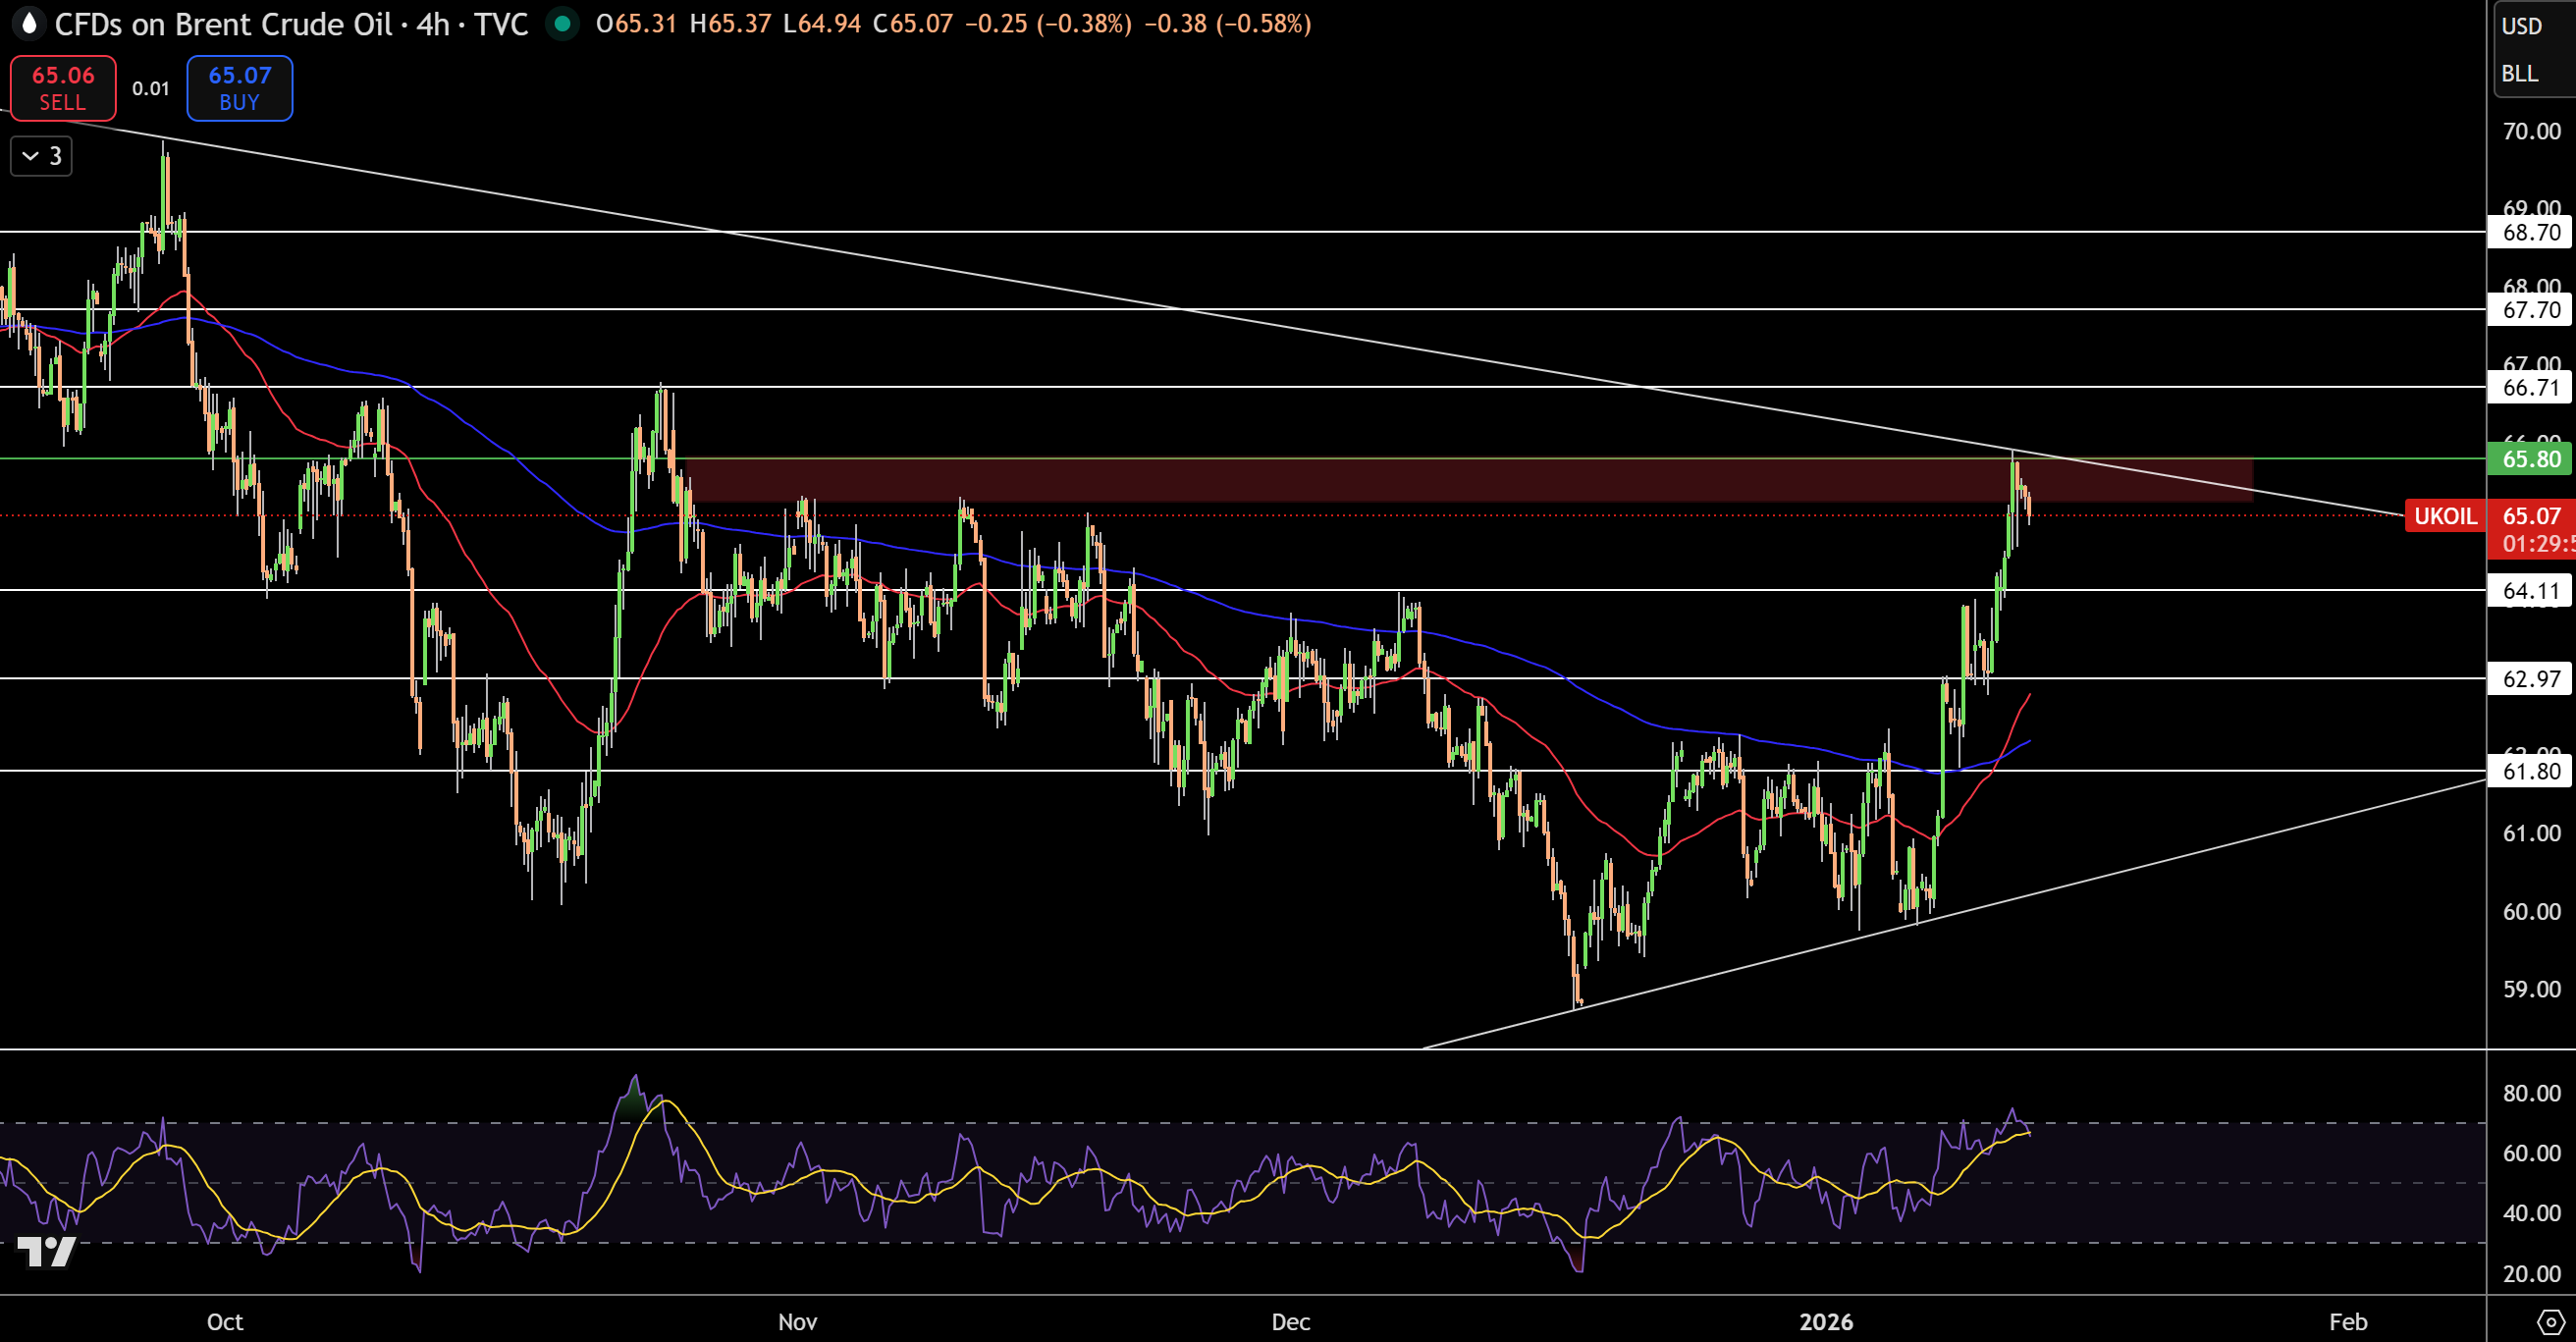2576x1342 pixels.
Task: Click the 67.70 horizontal line label
Action: pos(2531,310)
